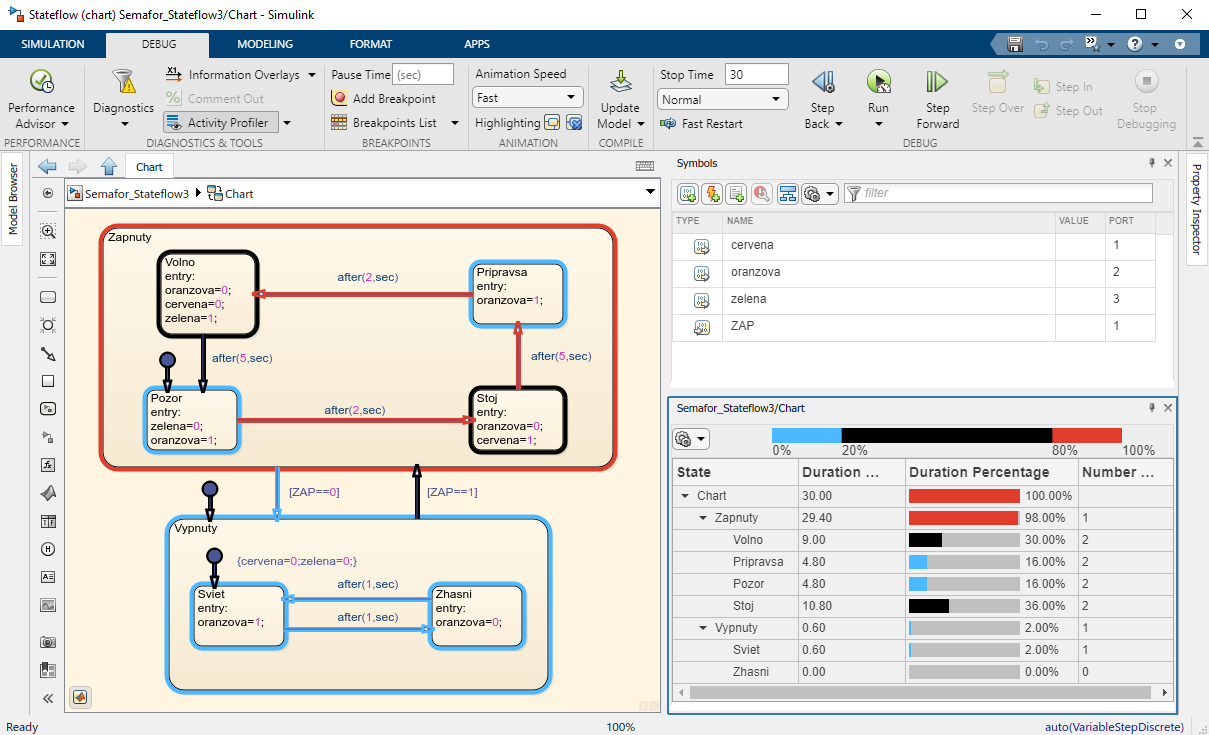The height and width of the screenshot is (735, 1209).
Task: Select the Default Transition palette tool
Action: 48,353
